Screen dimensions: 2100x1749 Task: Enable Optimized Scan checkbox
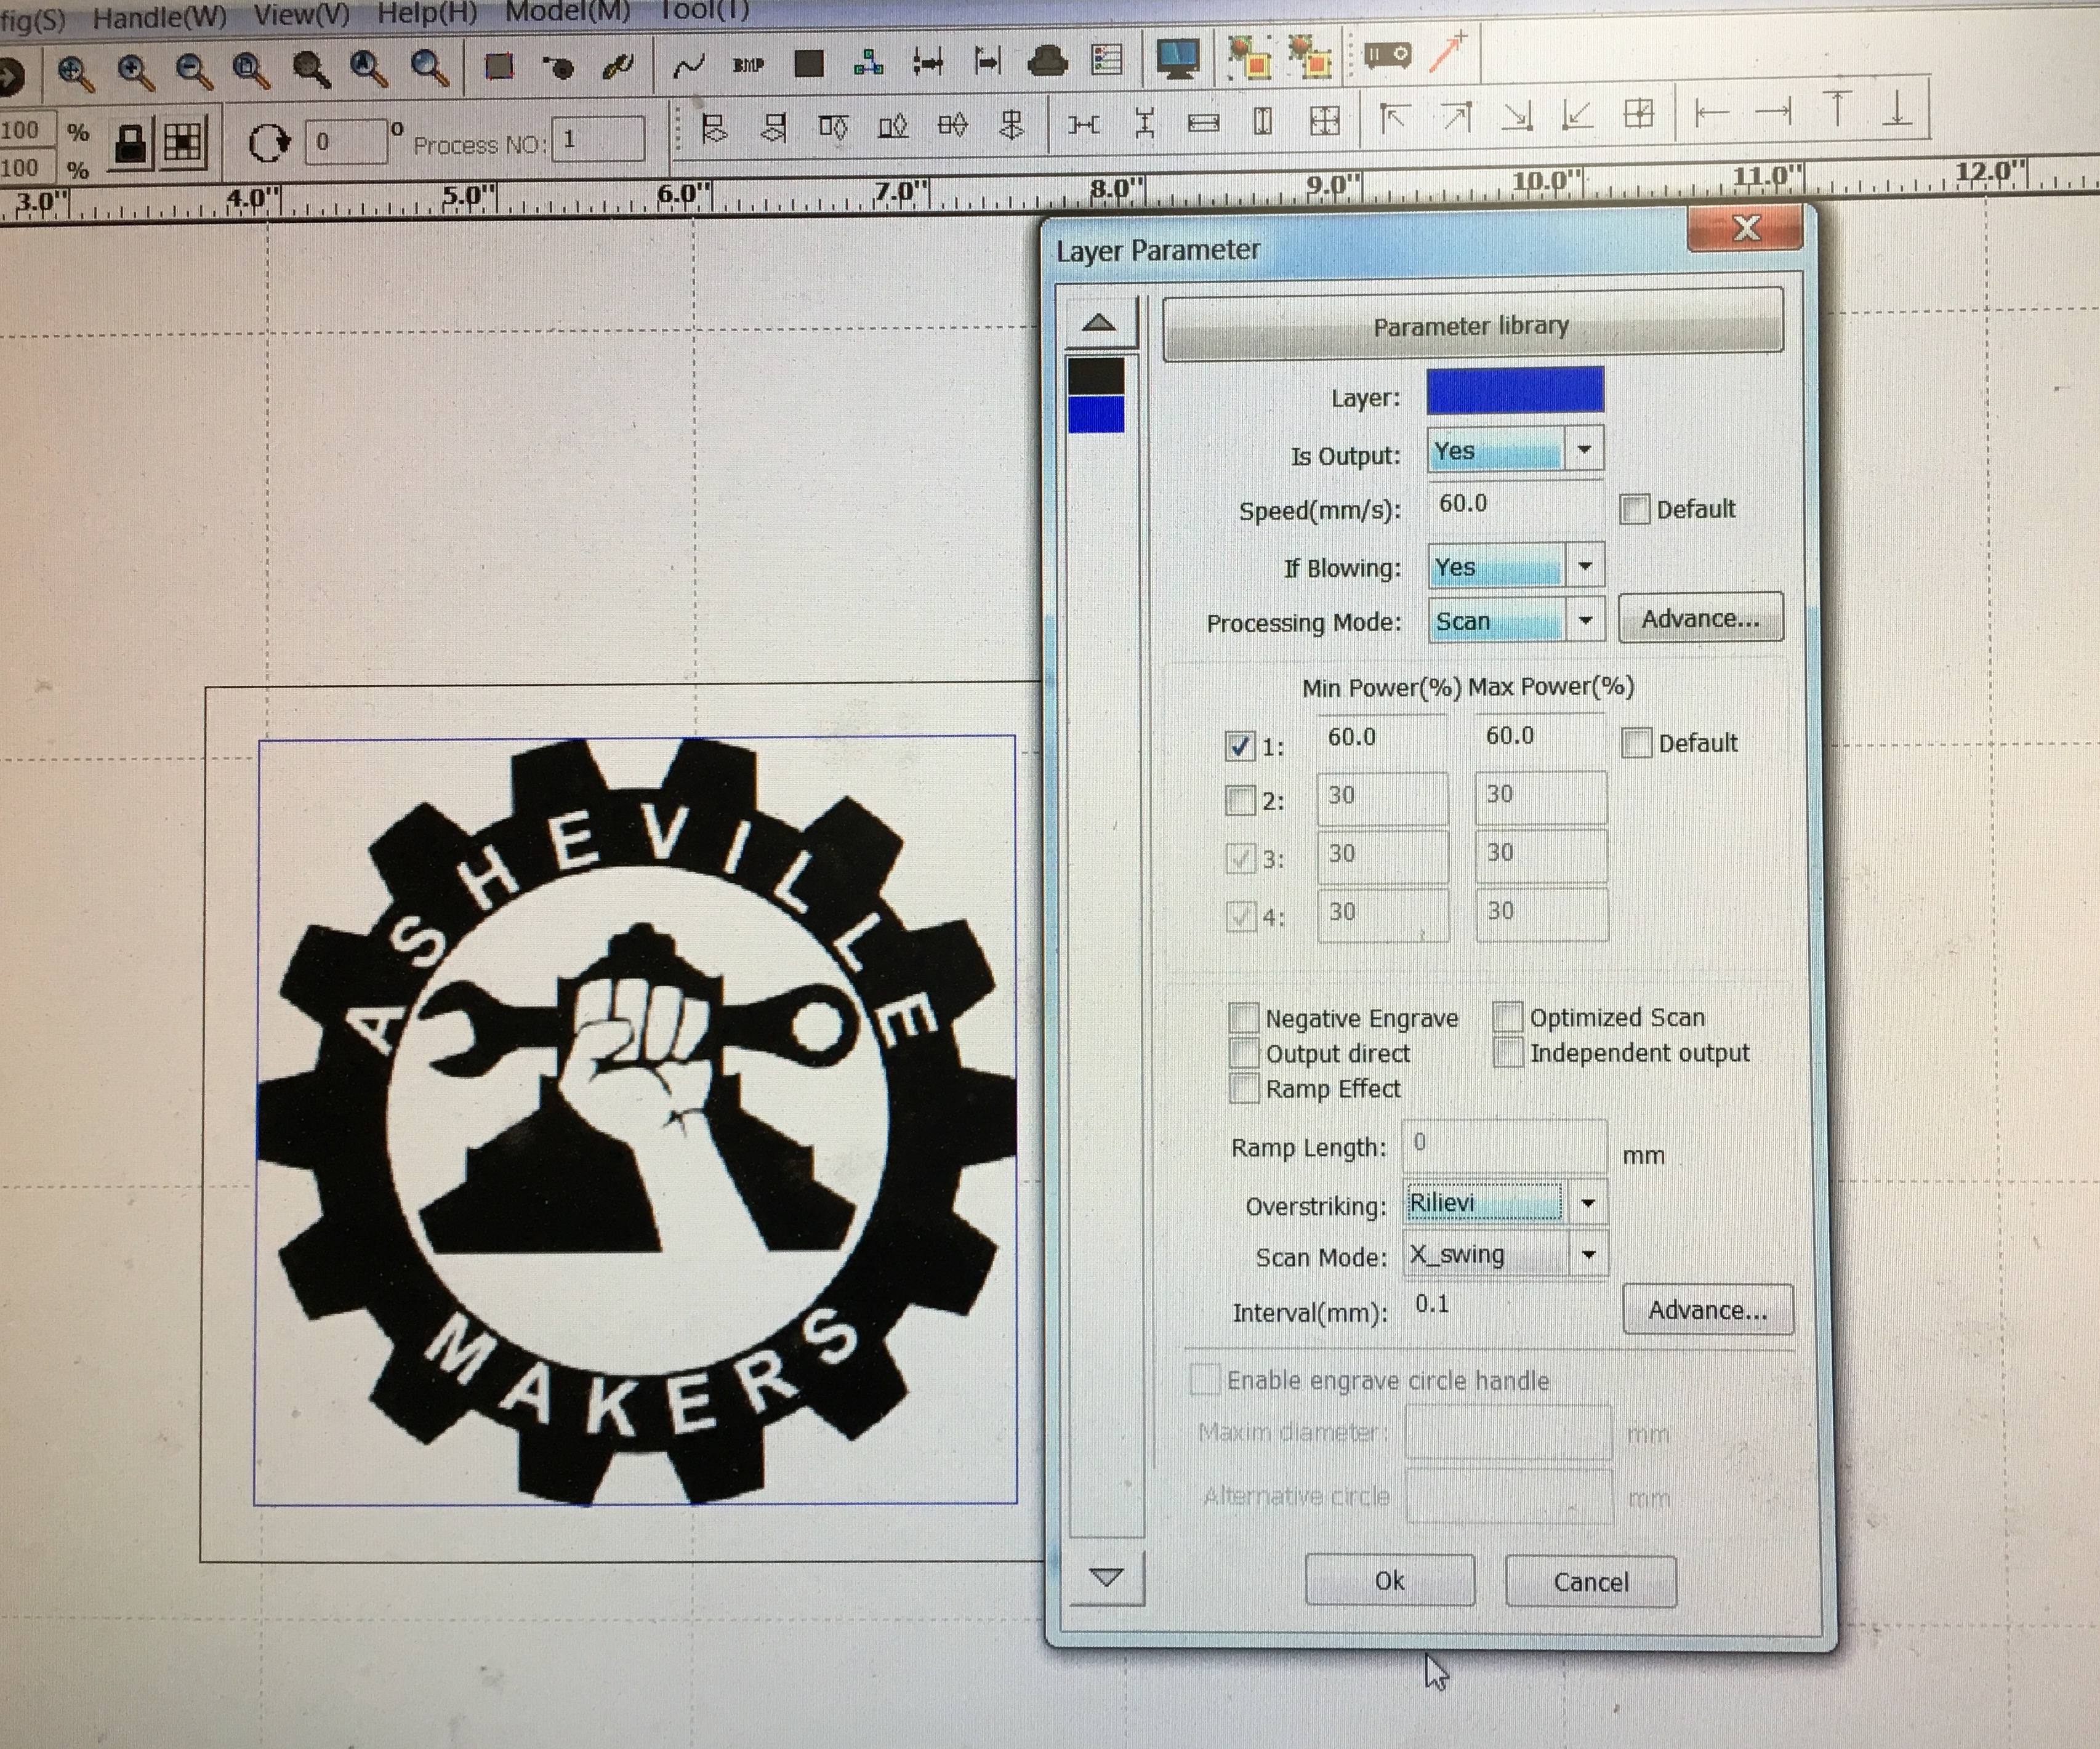coord(1507,1016)
